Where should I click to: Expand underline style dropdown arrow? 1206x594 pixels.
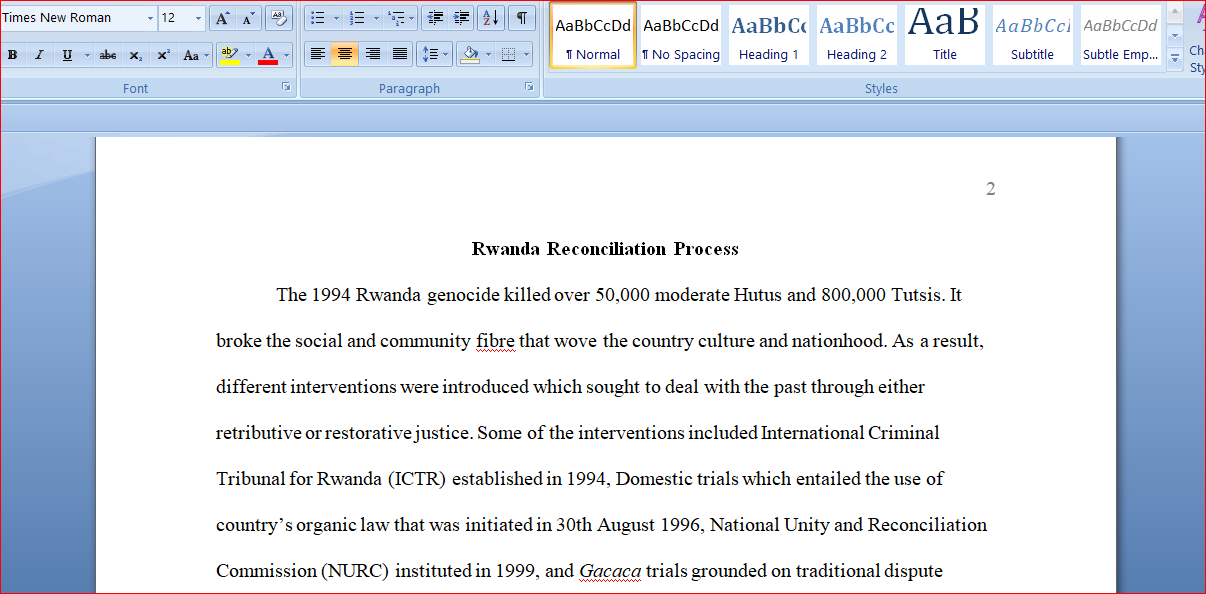point(87,55)
